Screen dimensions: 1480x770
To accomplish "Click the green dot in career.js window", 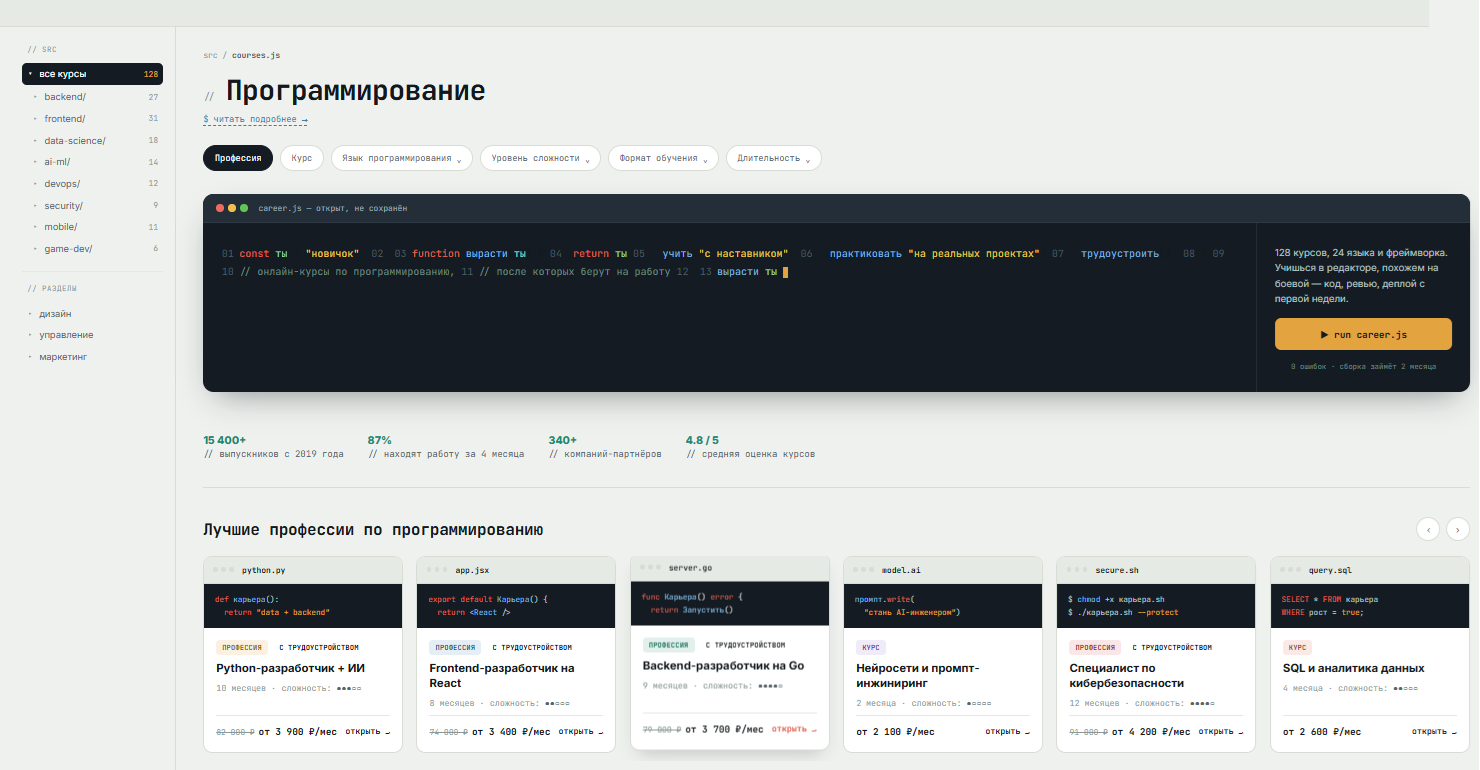I will pyautogui.click(x=244, y=208).
